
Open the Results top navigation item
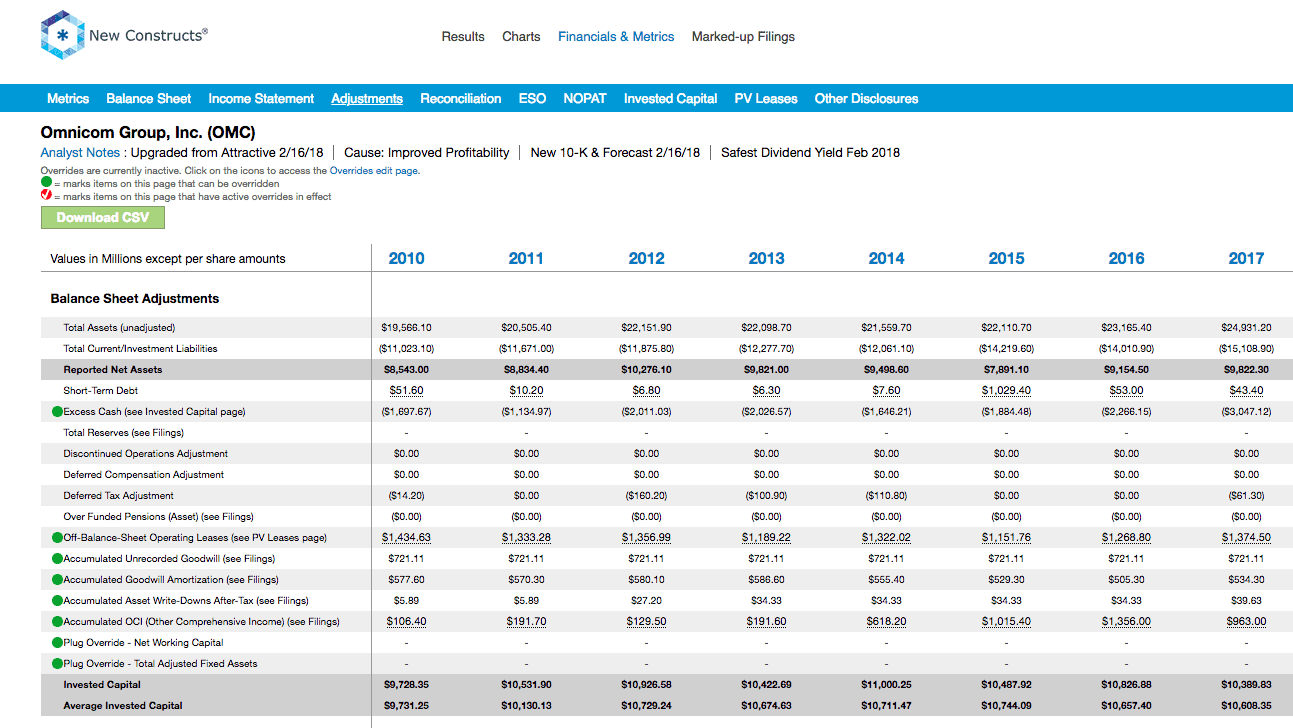point(463,37)
